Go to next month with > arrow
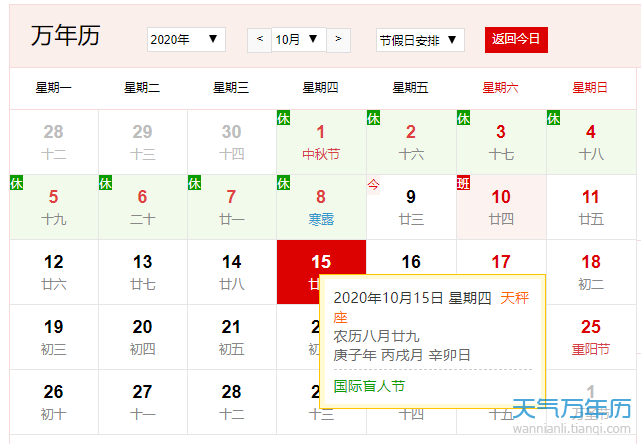641x444 pixels. click(338, 40)
